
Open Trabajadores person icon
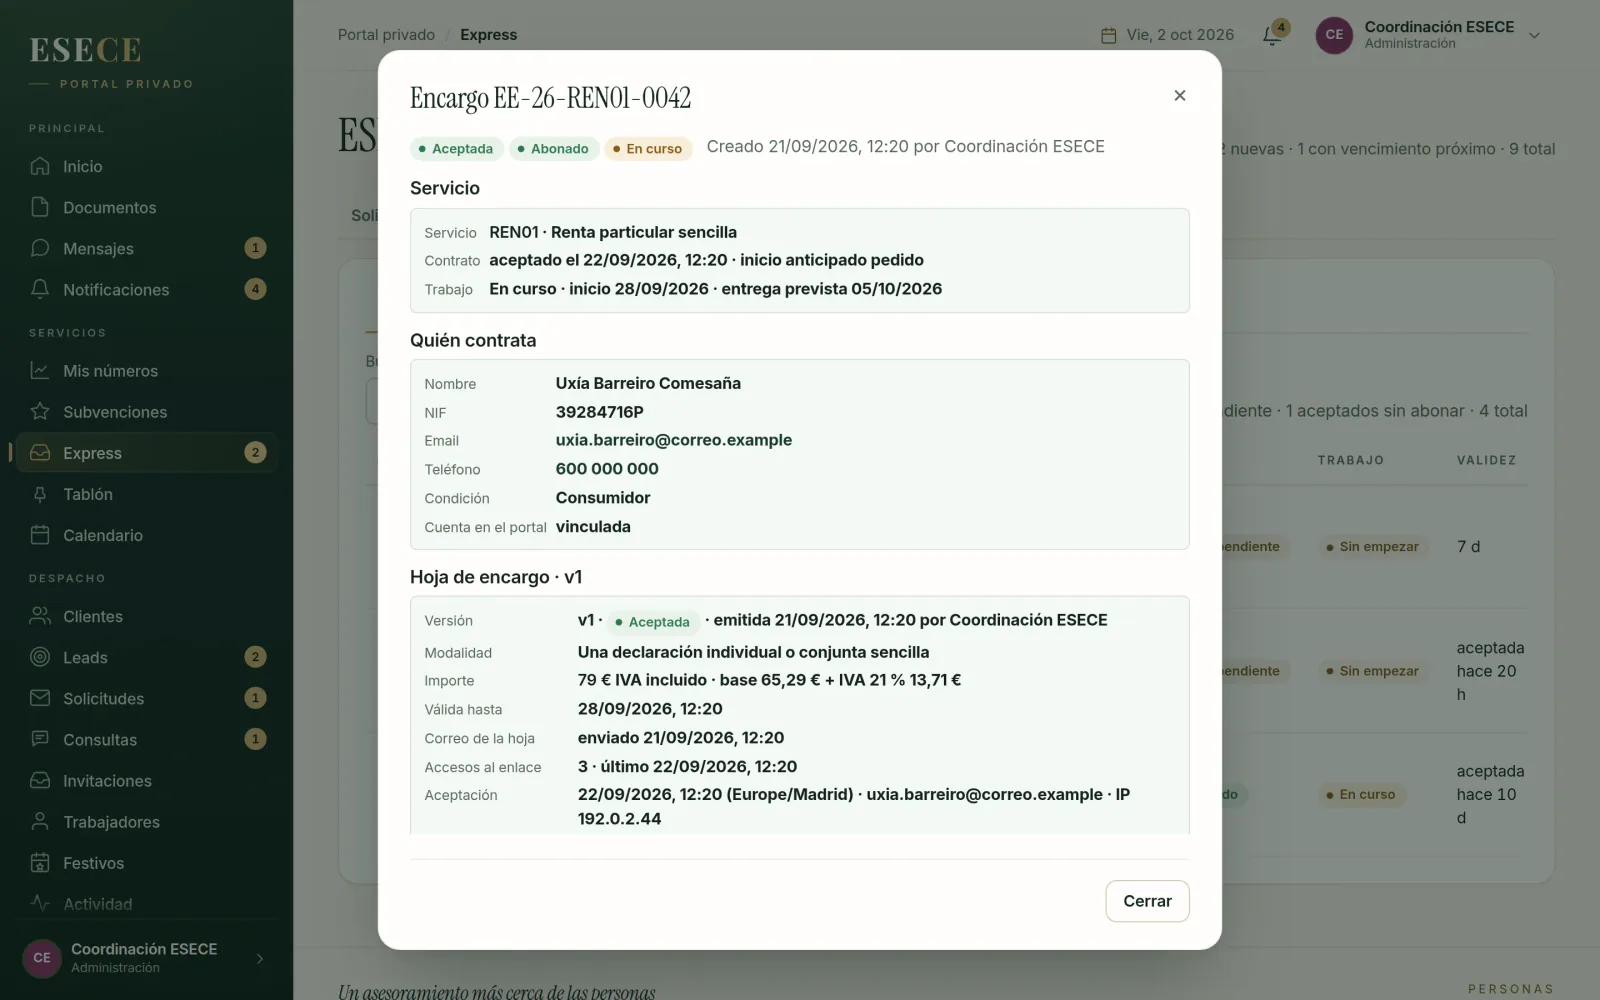pyautogui.click(x=40, y=821)
